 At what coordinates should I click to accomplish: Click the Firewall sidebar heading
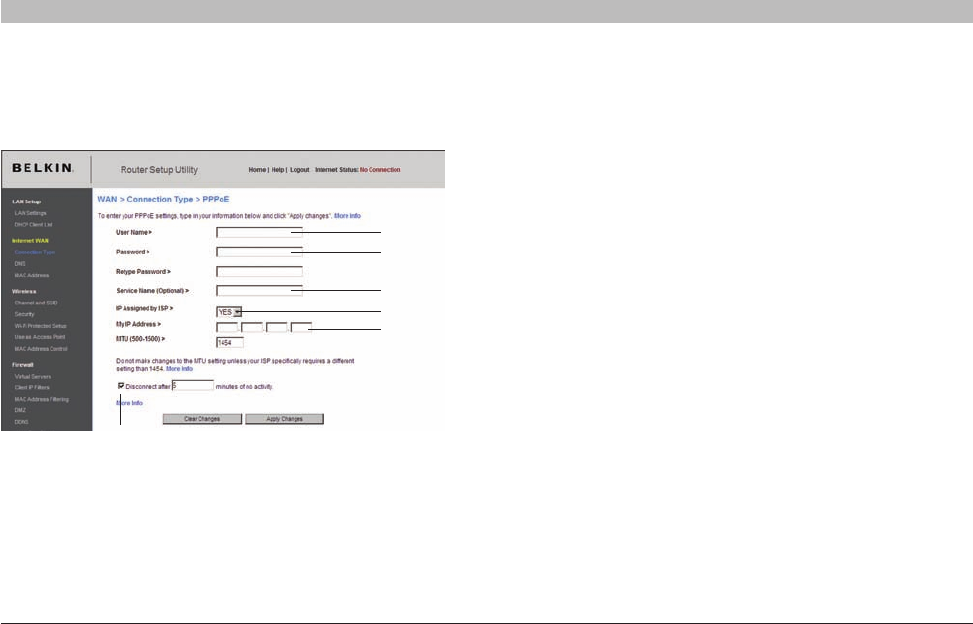click(23, 365)
